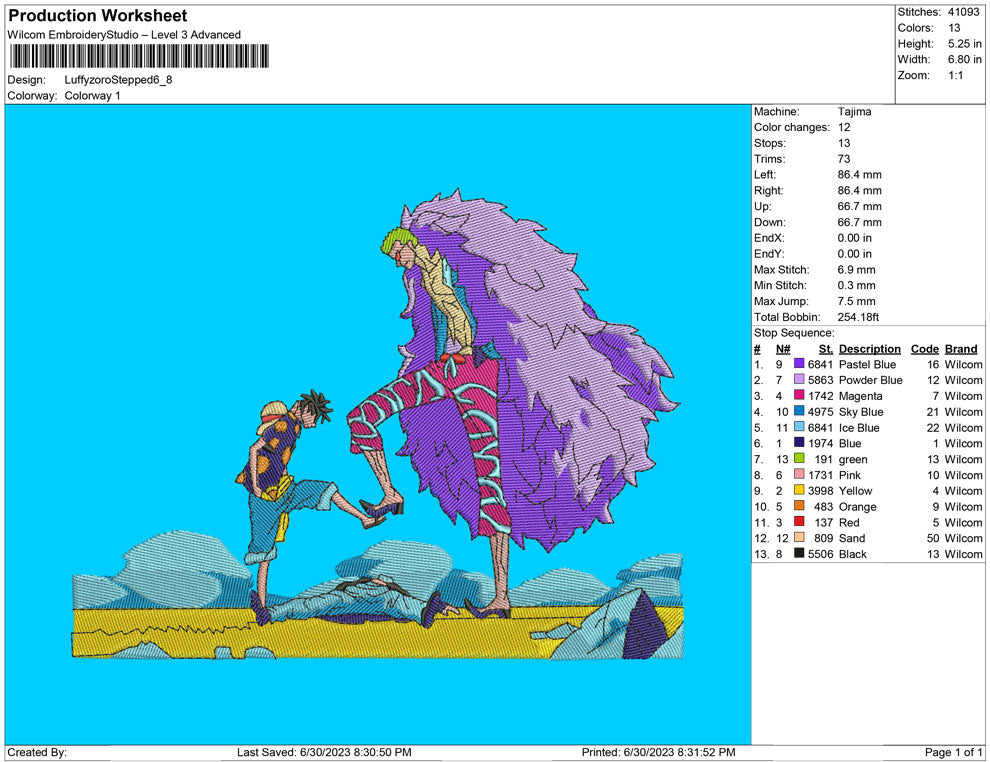Click the Black thread swatch
Screen dimensions: 990x762
click(799, 554)
